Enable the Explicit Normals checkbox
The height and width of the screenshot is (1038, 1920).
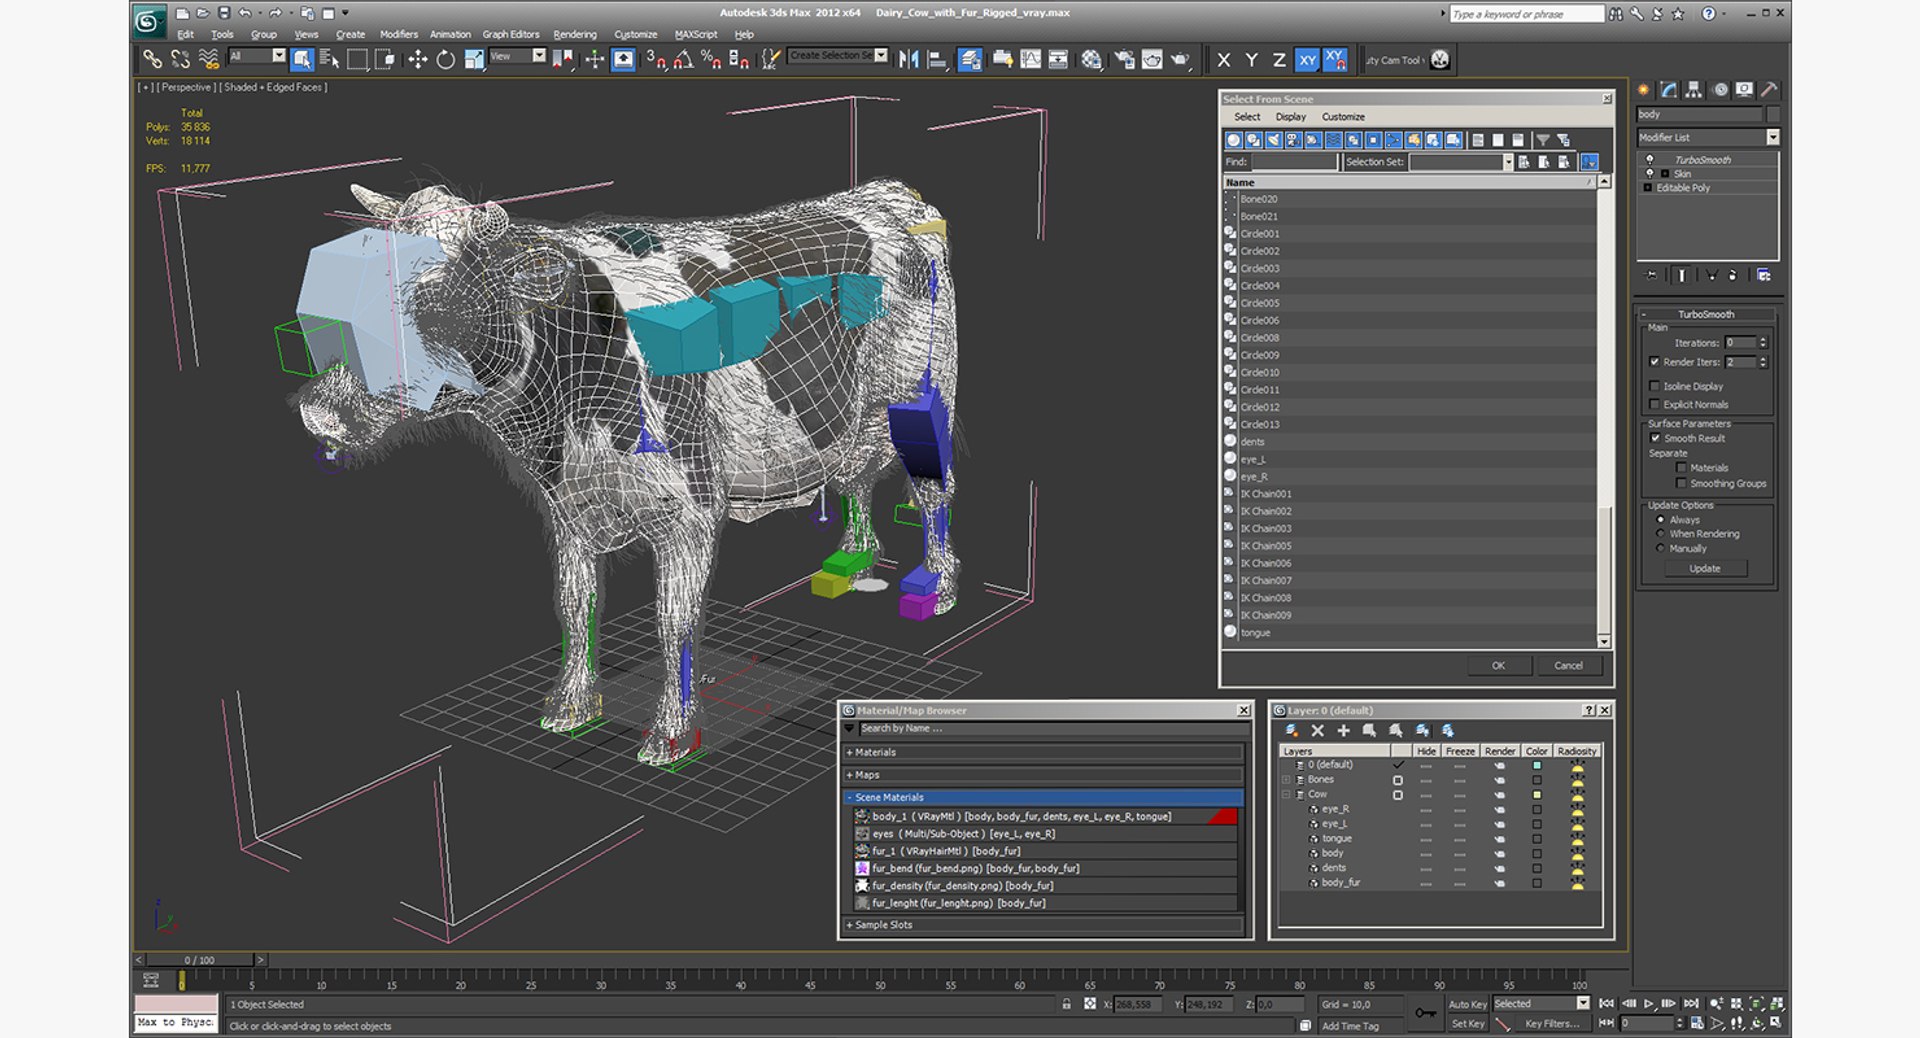click(x=1654, y=404)
